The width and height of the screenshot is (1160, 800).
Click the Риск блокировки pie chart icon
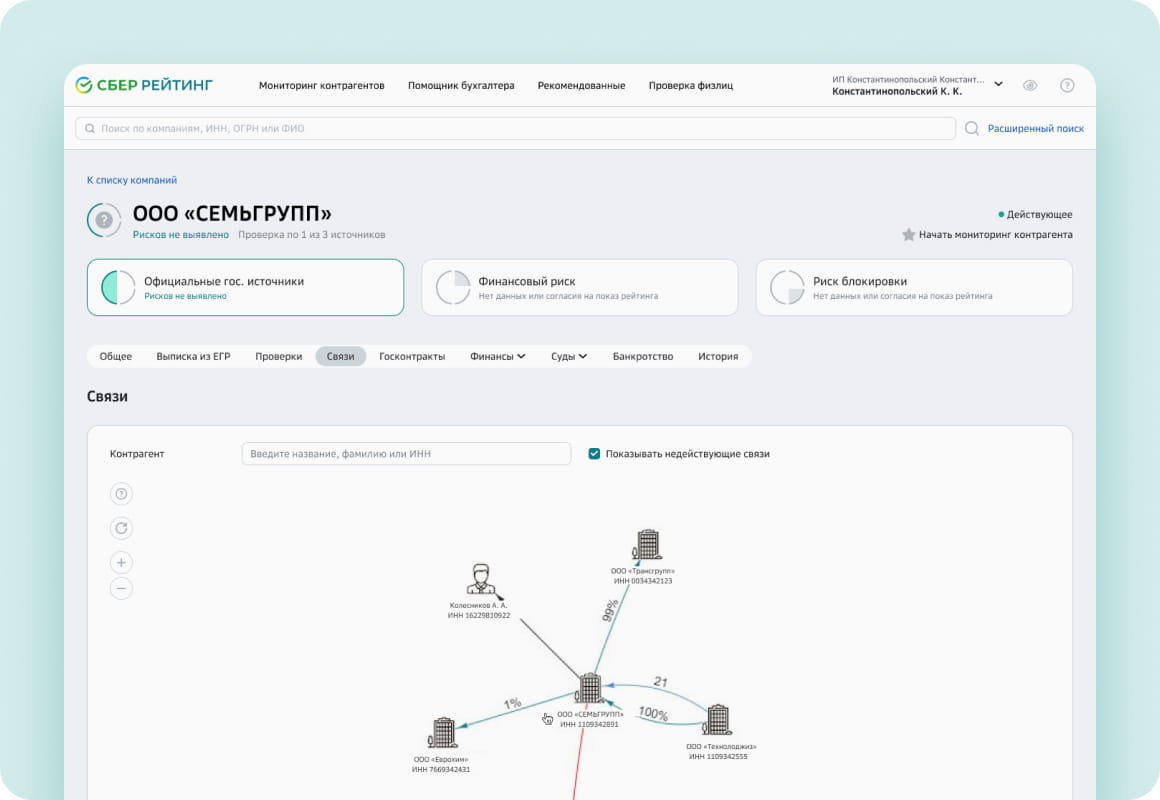click(x=787, y=287)
